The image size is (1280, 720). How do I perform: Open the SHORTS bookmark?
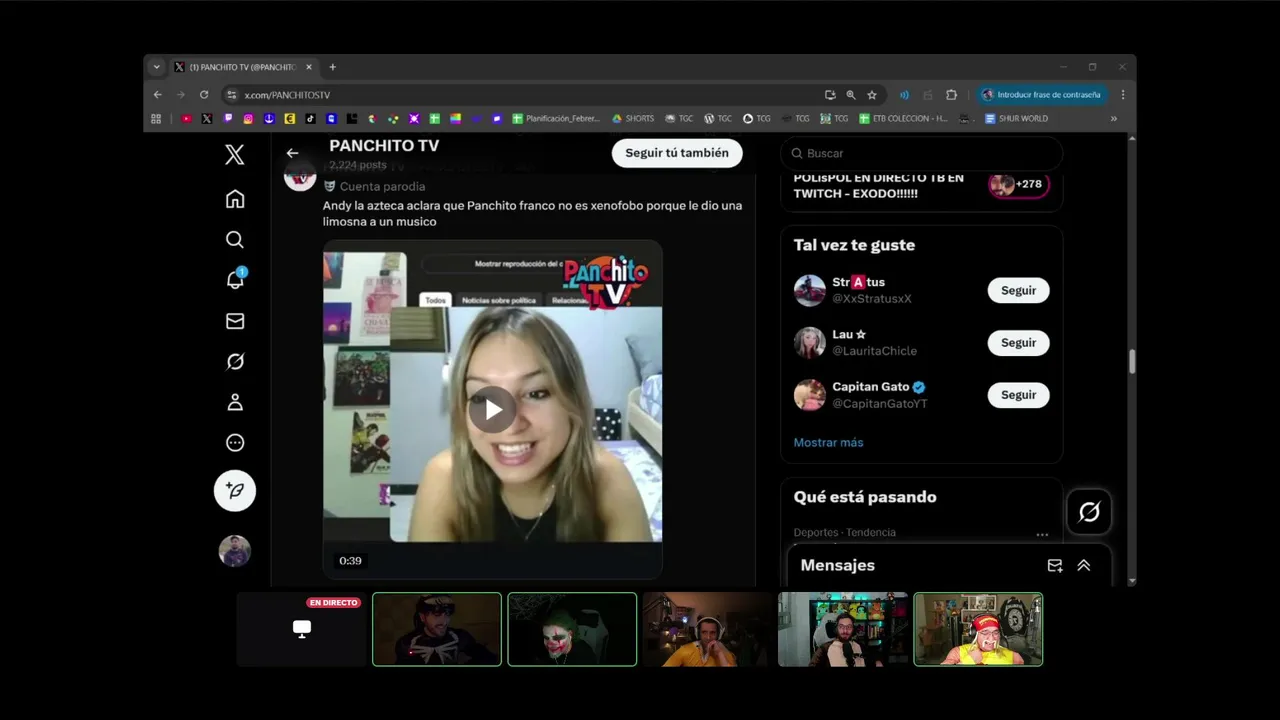click(633, 118)
